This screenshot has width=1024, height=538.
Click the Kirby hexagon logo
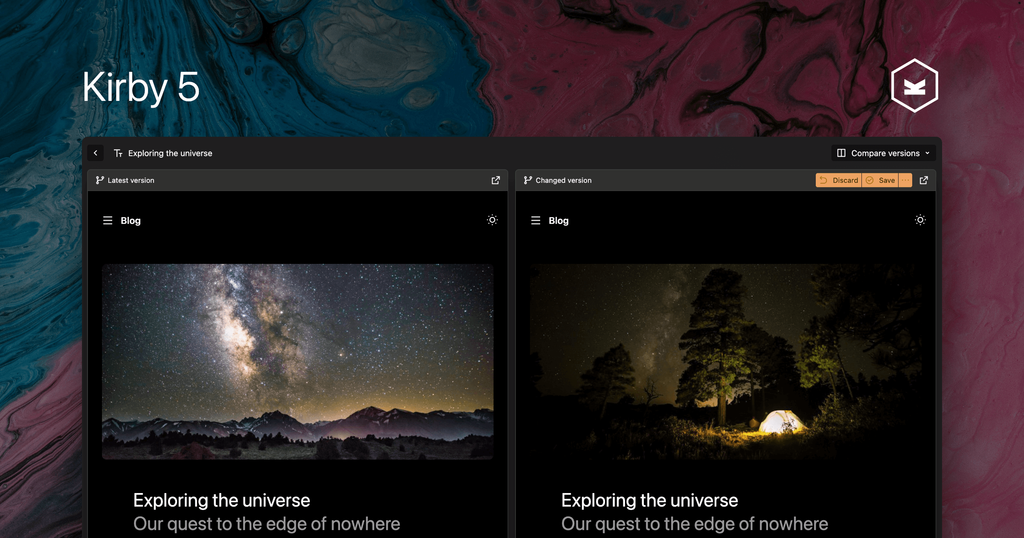point(914,86)
